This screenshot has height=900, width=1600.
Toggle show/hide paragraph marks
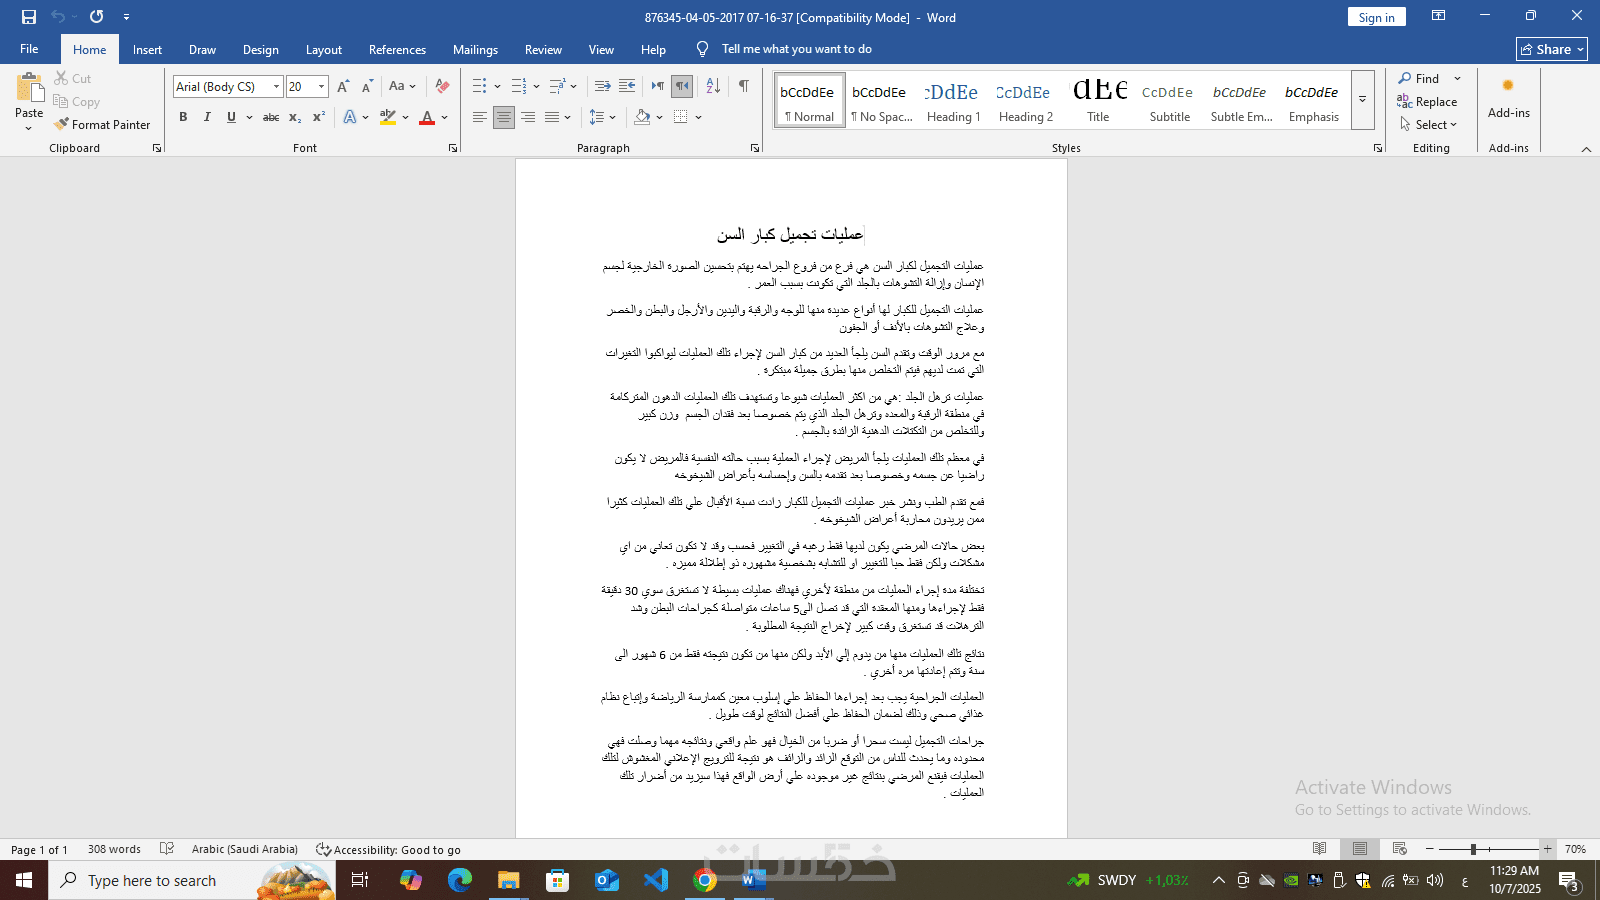click(743, 87)
